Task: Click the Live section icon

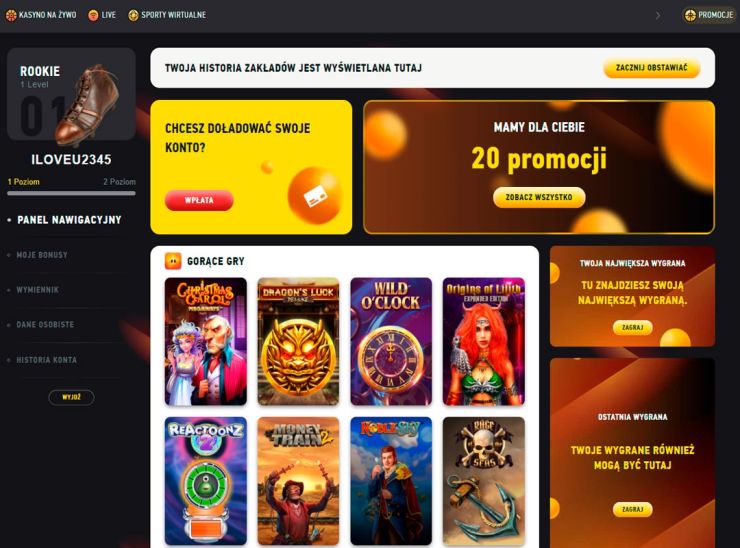Action: pyautogui.click(x=93, y=15)
